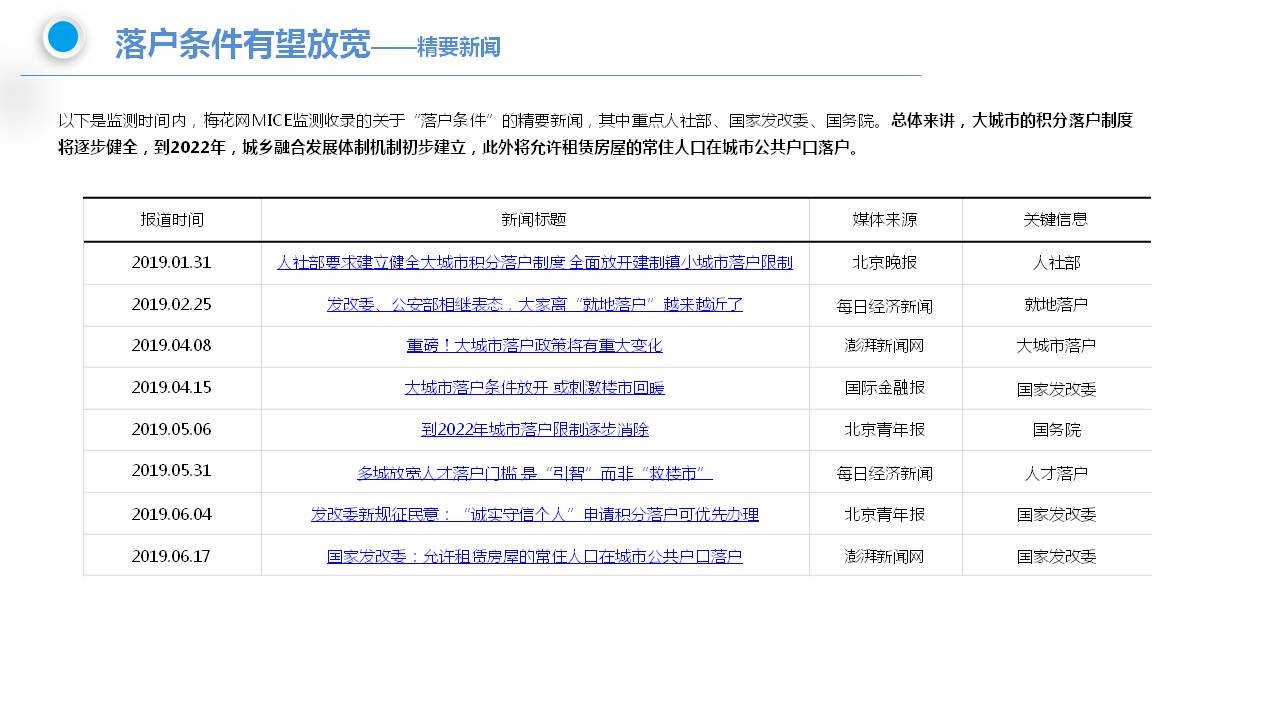Select the 国际金融报 source cell
1280x720 pixels.
[x=885, y=388]
